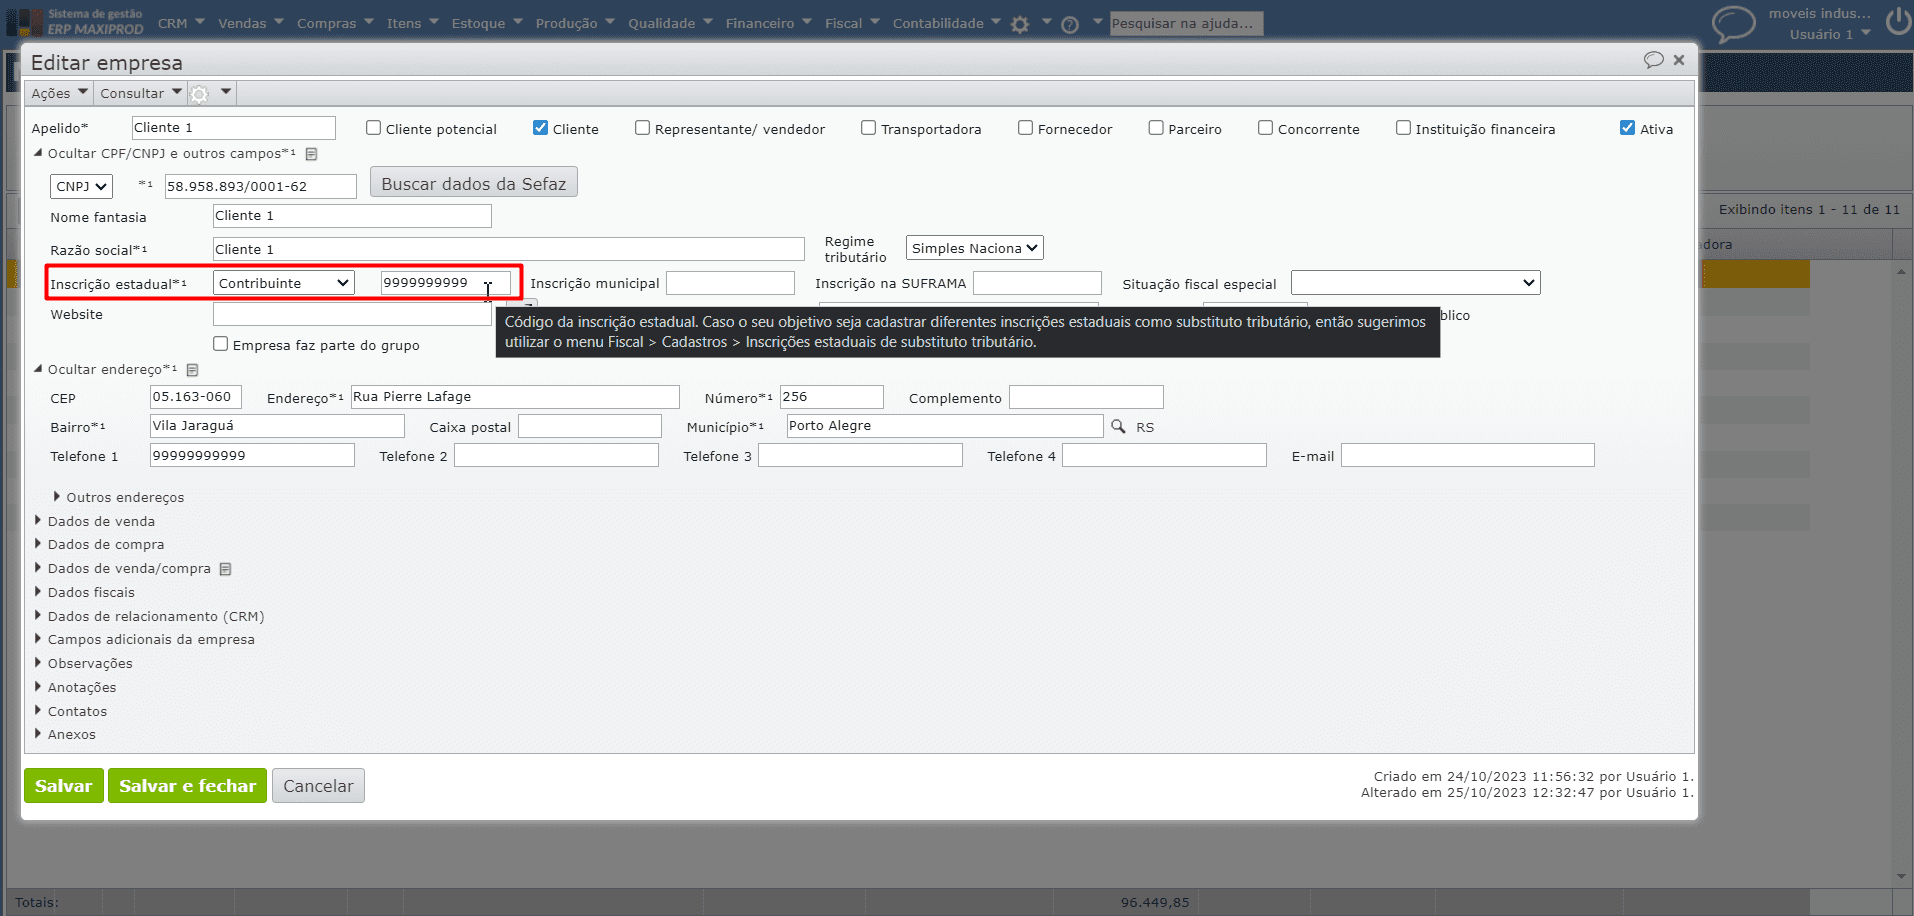The width and height of the screenshot is (1914, 916).
Task: Open the Fiscal menu
Action: (x=852, y=23)
